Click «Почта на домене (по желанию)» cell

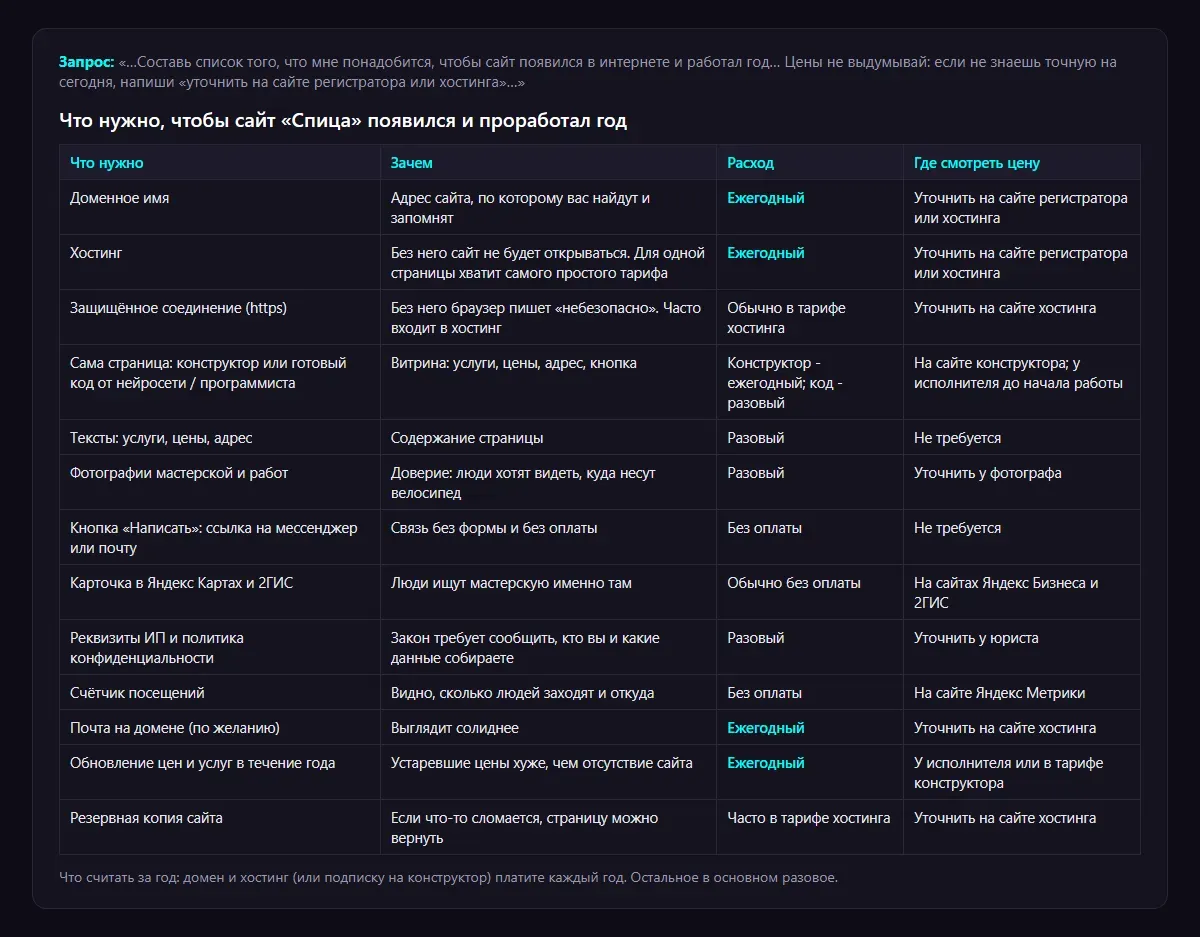[220, 728]
